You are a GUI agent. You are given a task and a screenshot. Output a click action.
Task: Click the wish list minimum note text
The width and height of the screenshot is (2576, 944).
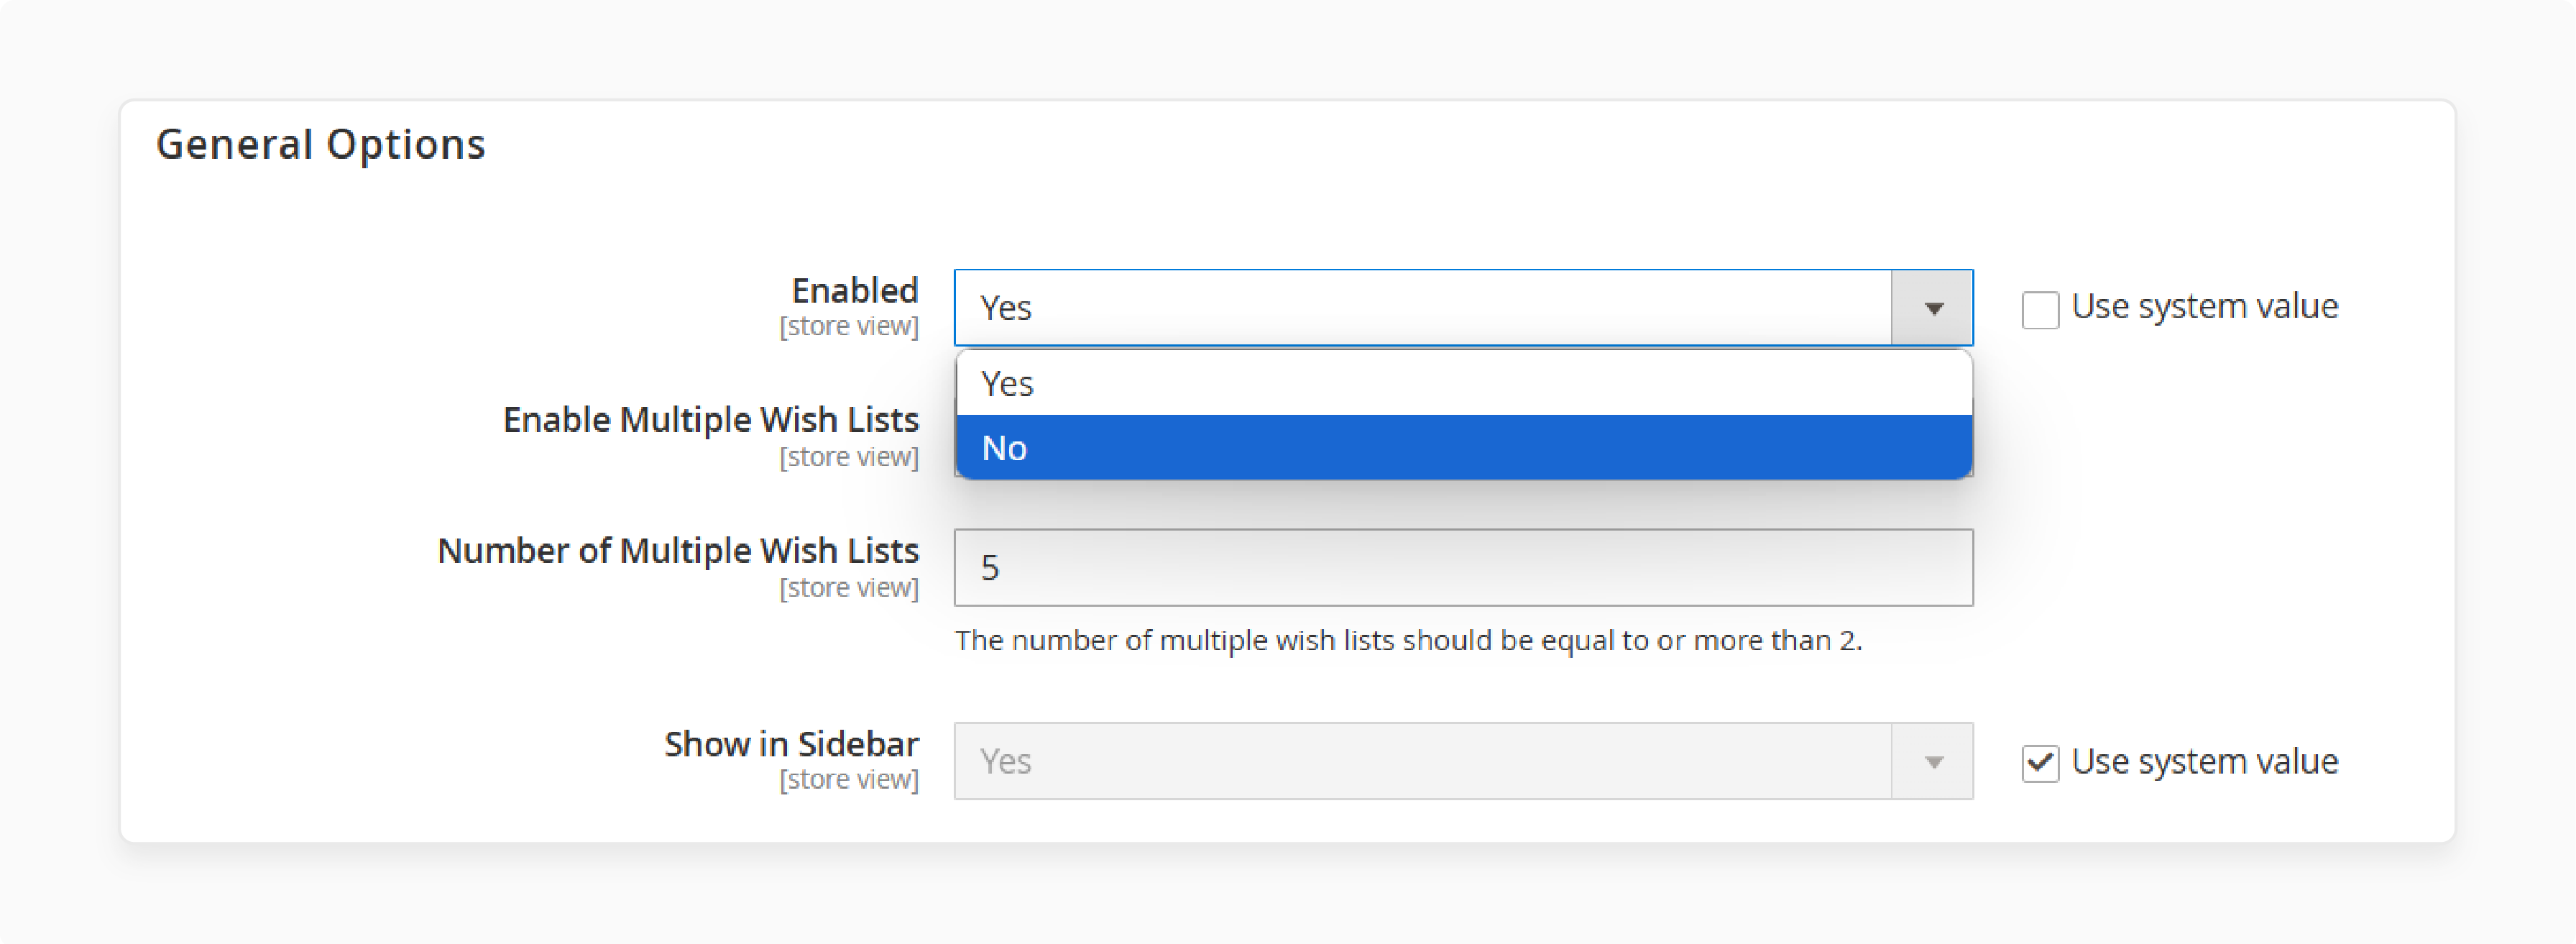[1408, 640]
